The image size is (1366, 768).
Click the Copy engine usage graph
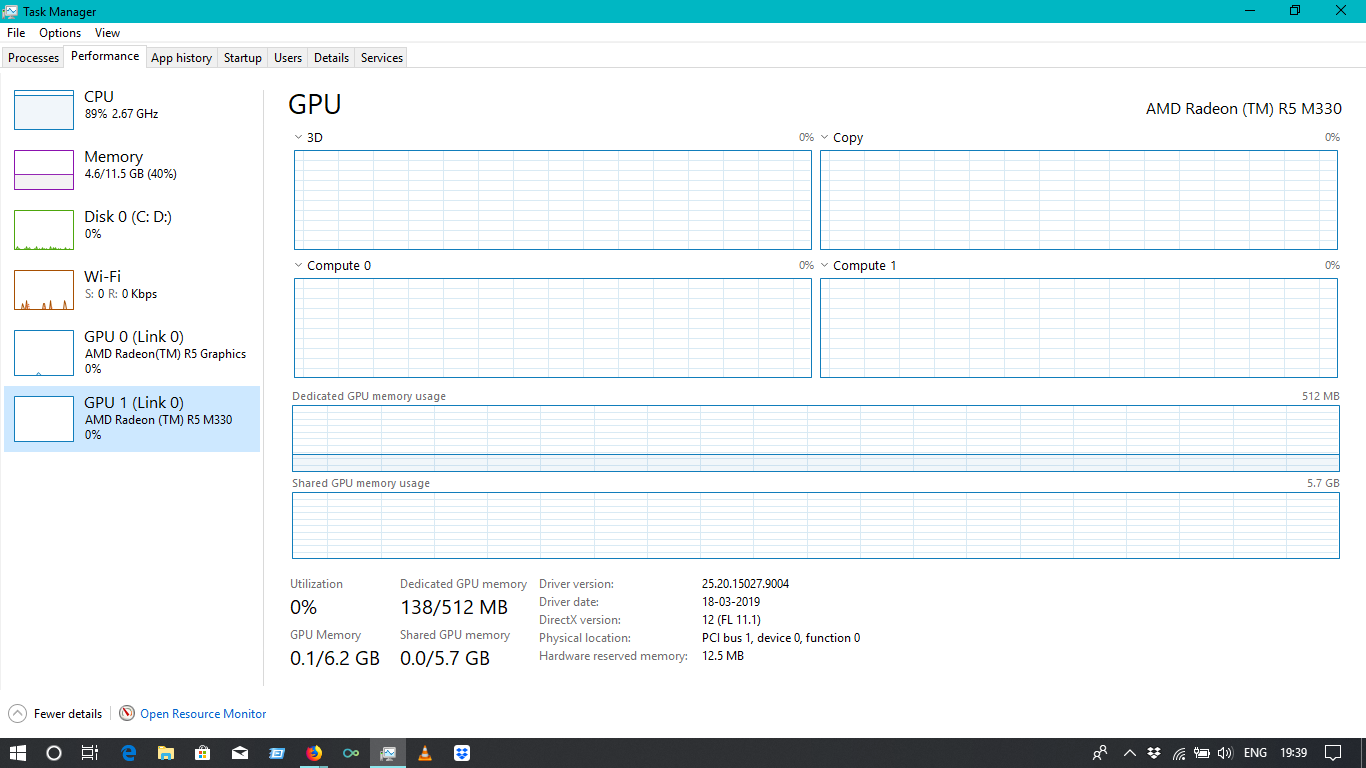point(1079,200)
